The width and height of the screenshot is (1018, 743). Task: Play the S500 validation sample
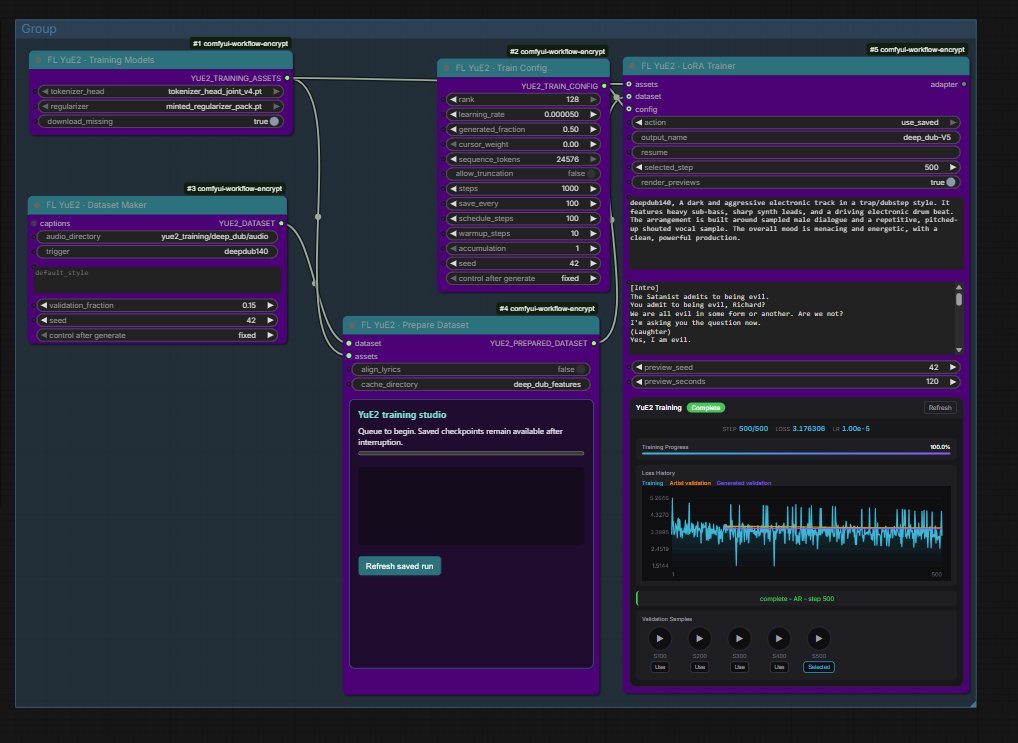(819, 638)
